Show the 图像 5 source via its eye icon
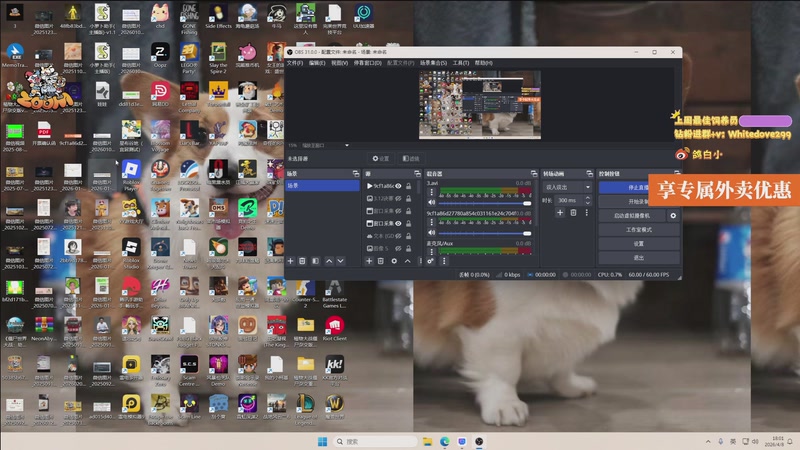The width and height of the screenshot is (800, 450). click(398, 248)
